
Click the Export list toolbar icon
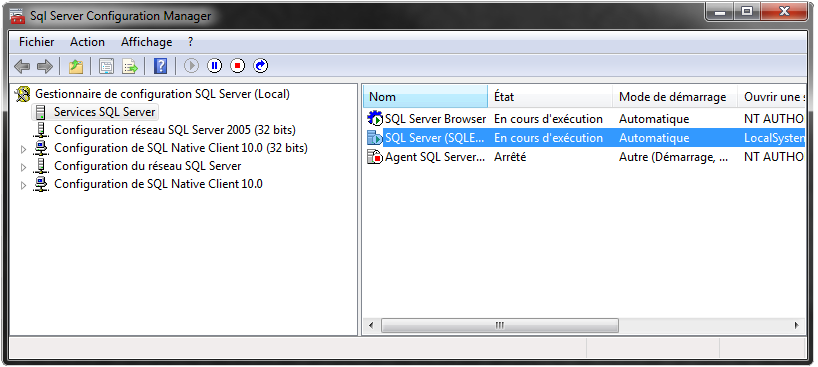point(130,66)
